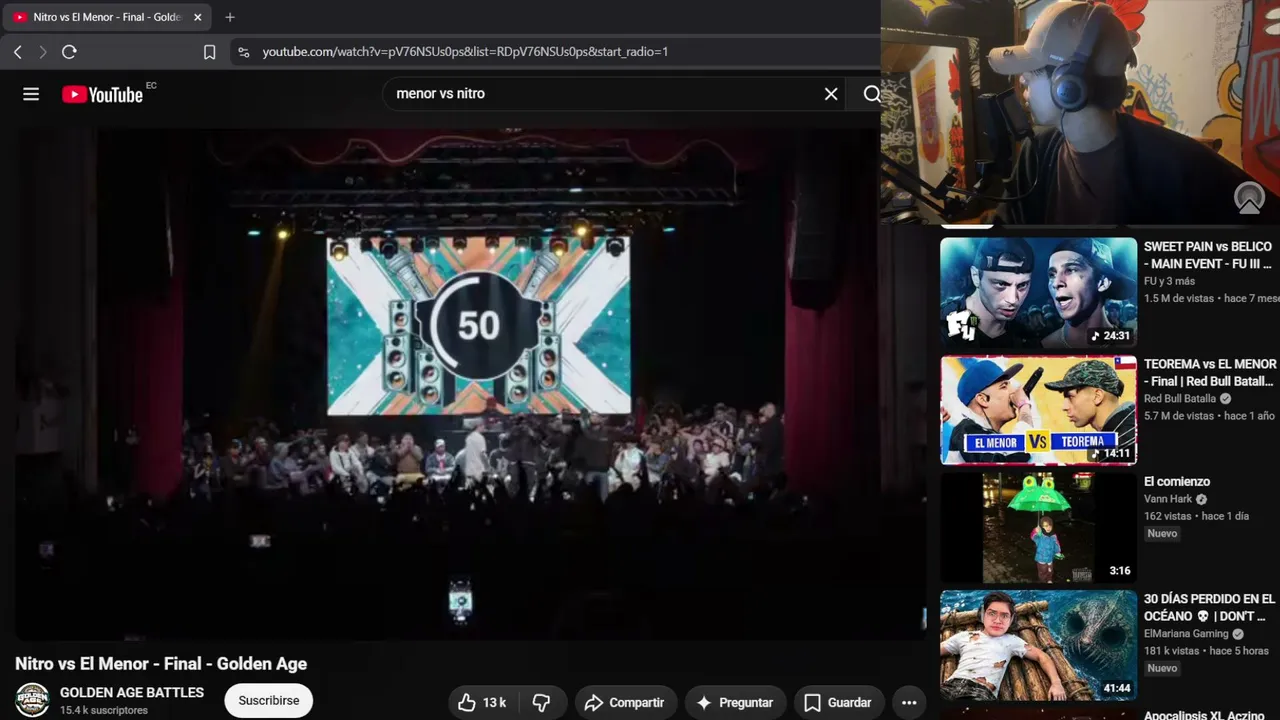Open a new browser tab

[x=230, y=17]
